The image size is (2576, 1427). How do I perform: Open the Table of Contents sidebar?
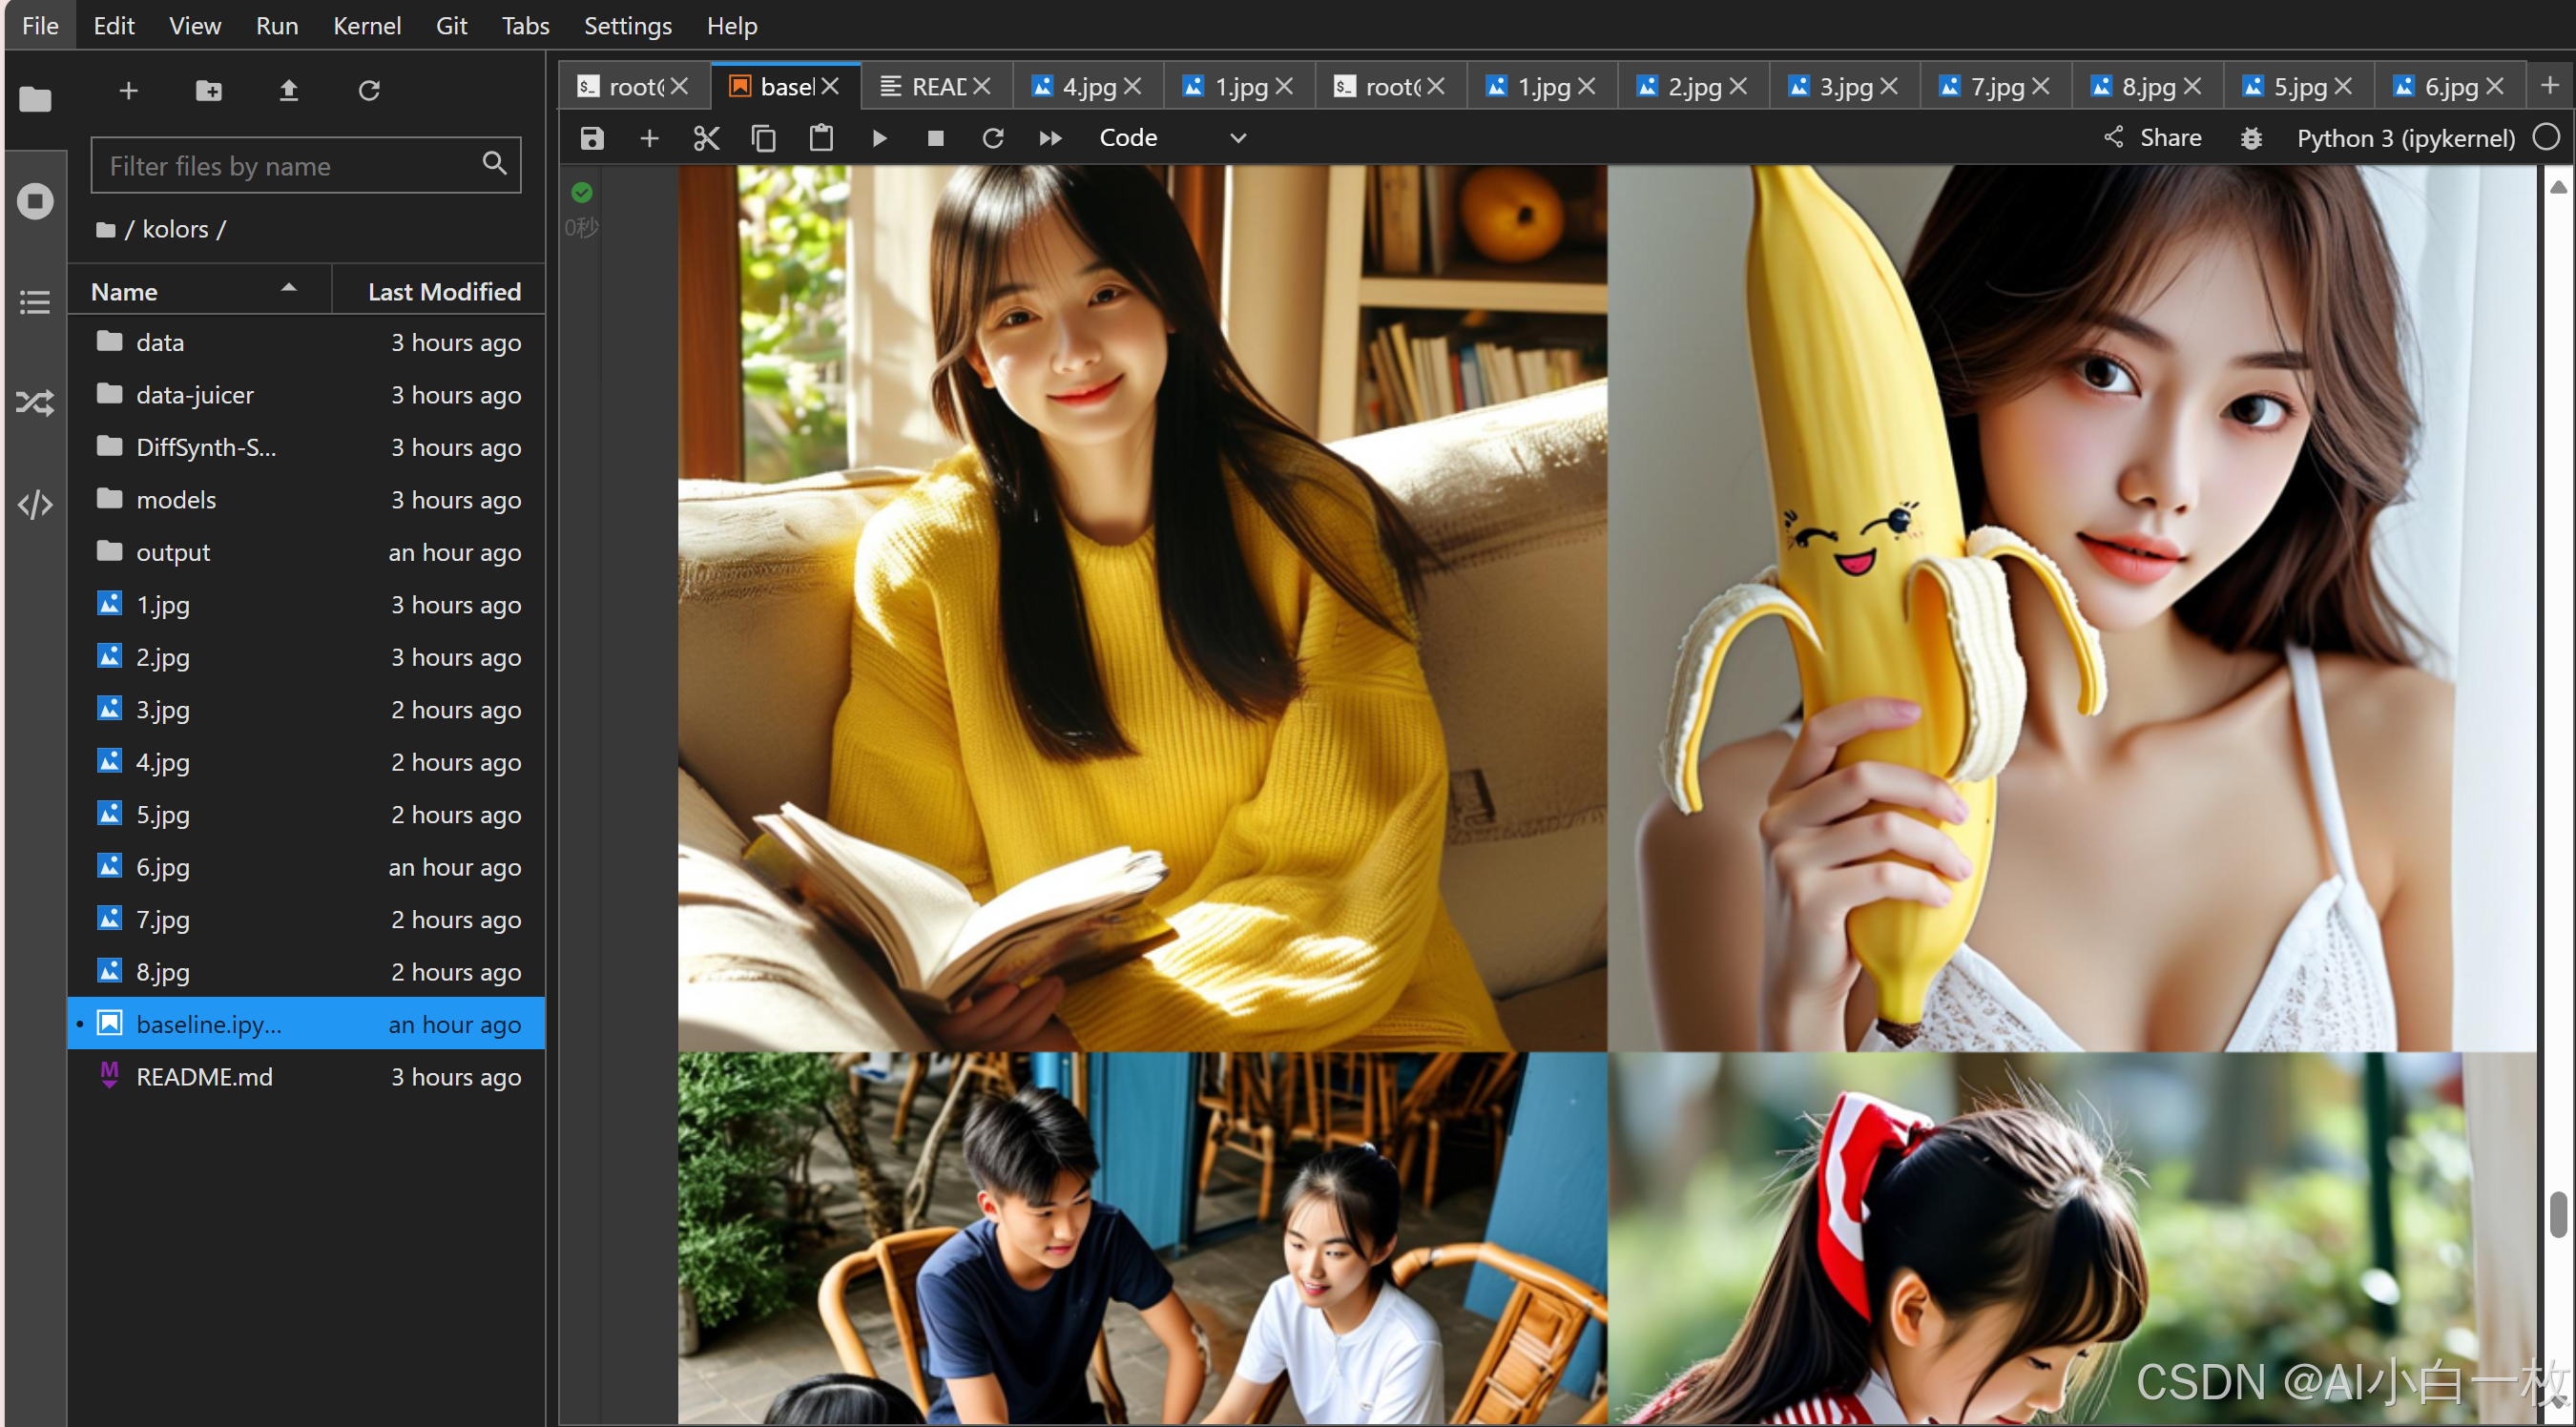point(35,302)
